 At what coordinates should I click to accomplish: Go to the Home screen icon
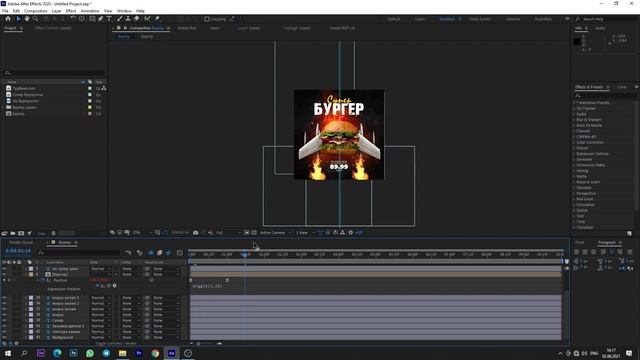pos(8,19)
